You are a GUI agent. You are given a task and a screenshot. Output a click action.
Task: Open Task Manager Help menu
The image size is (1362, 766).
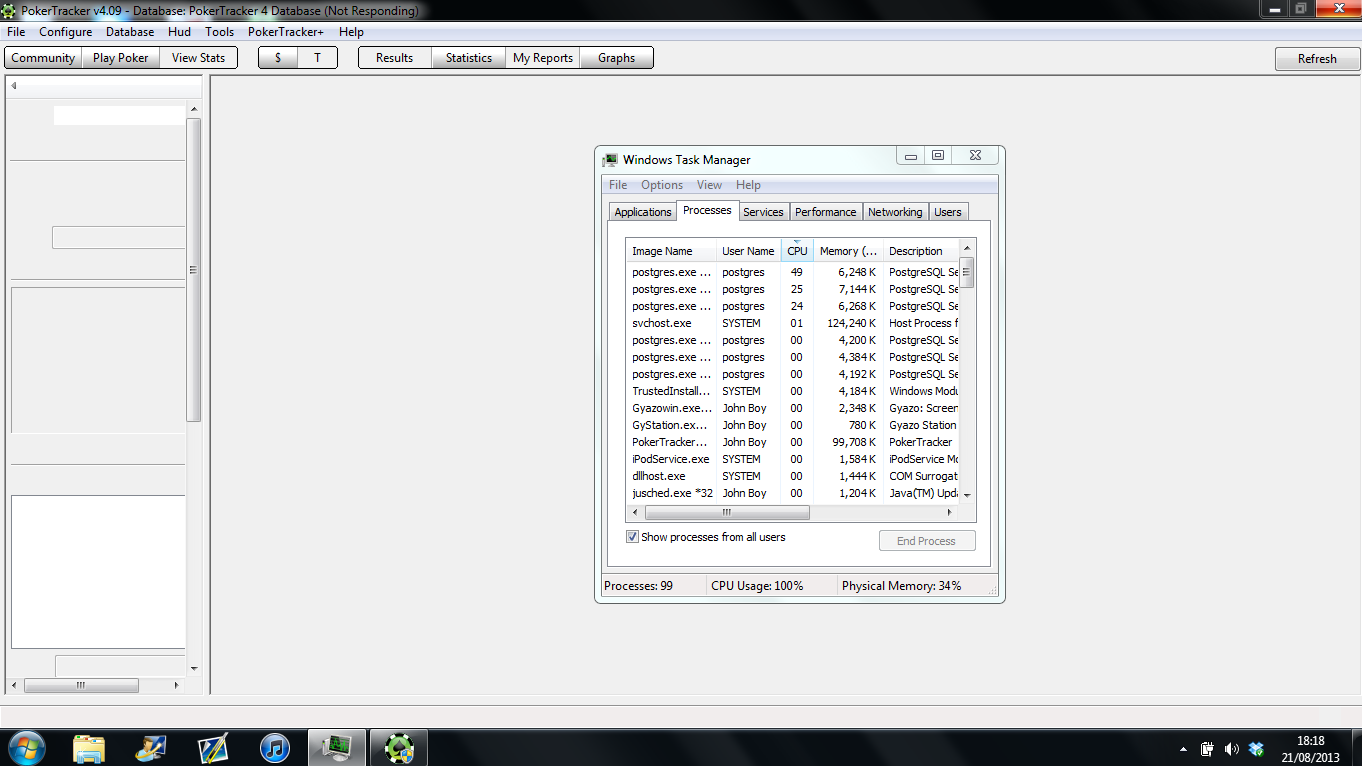tap(748, 185)
